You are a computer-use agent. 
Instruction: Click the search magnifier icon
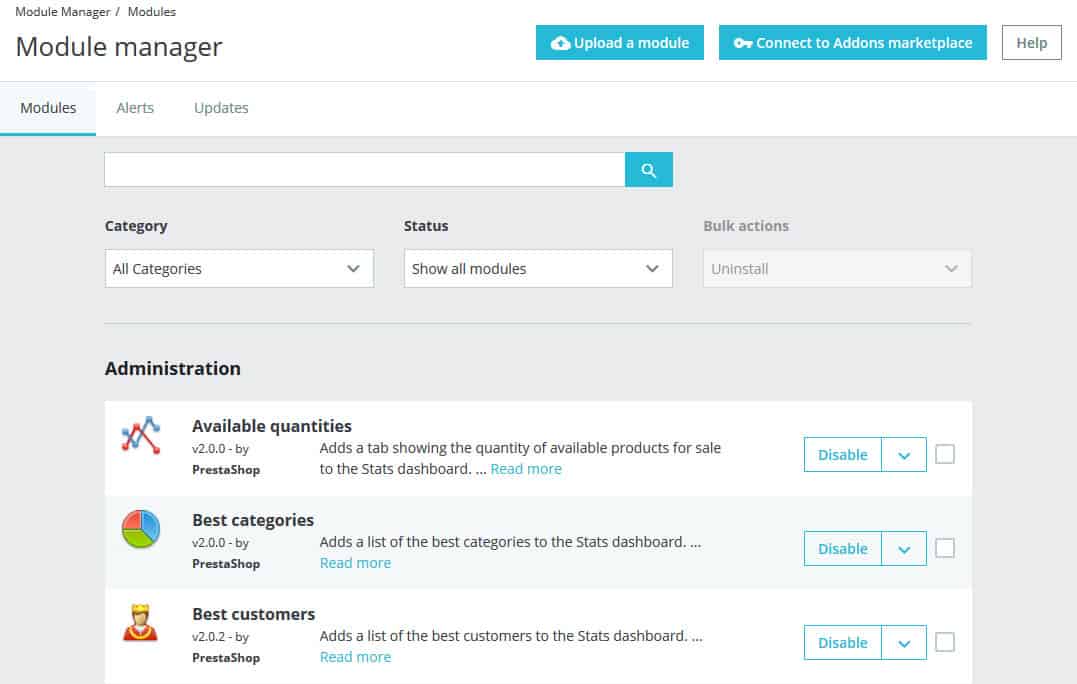coord(648,169)
